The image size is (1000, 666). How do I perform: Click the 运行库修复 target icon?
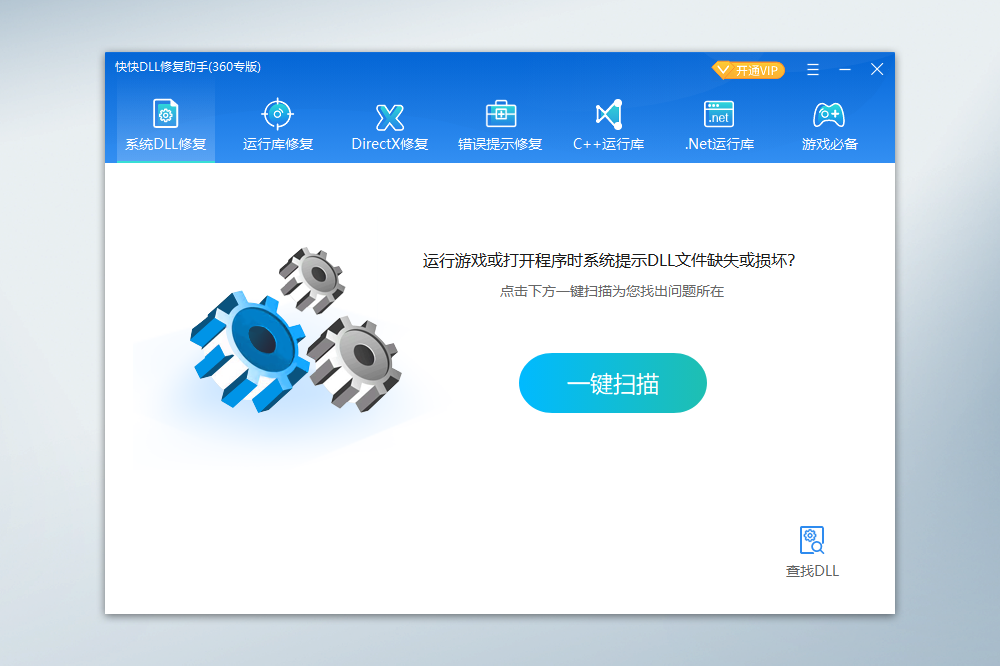click(x=277, y=114)
